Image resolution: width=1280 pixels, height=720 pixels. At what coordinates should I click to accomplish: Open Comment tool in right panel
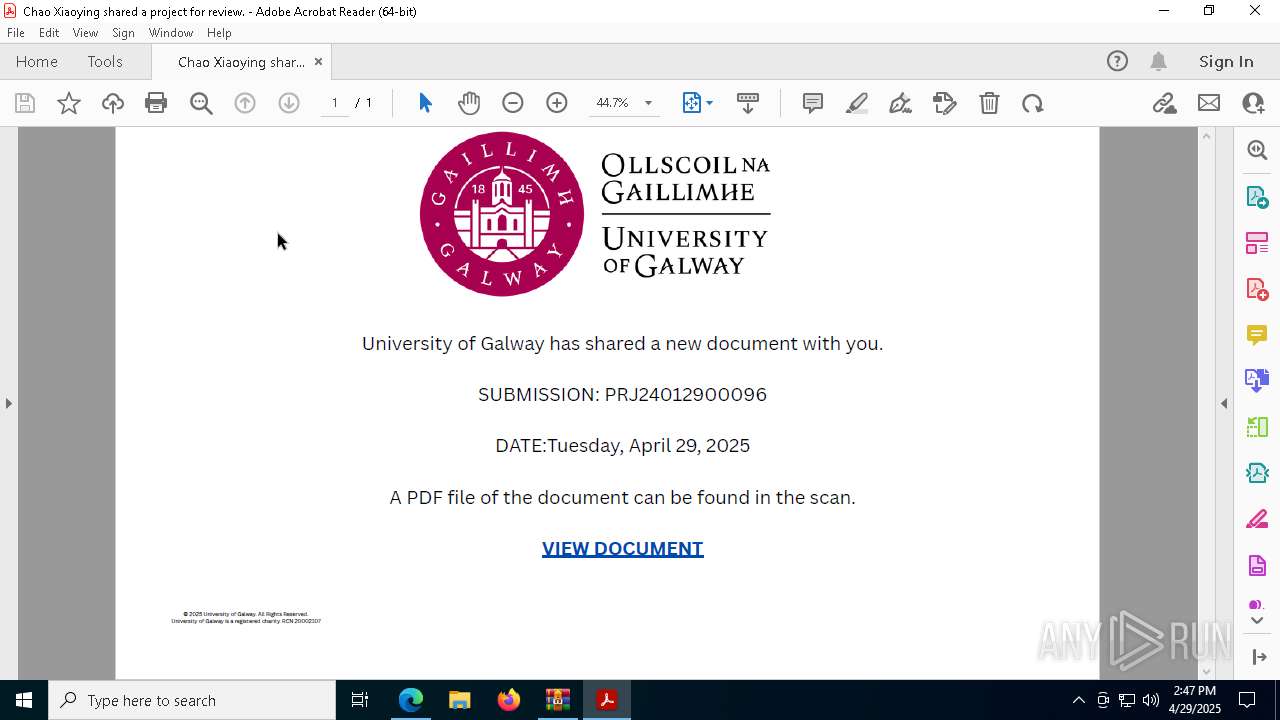[1257, 334]
